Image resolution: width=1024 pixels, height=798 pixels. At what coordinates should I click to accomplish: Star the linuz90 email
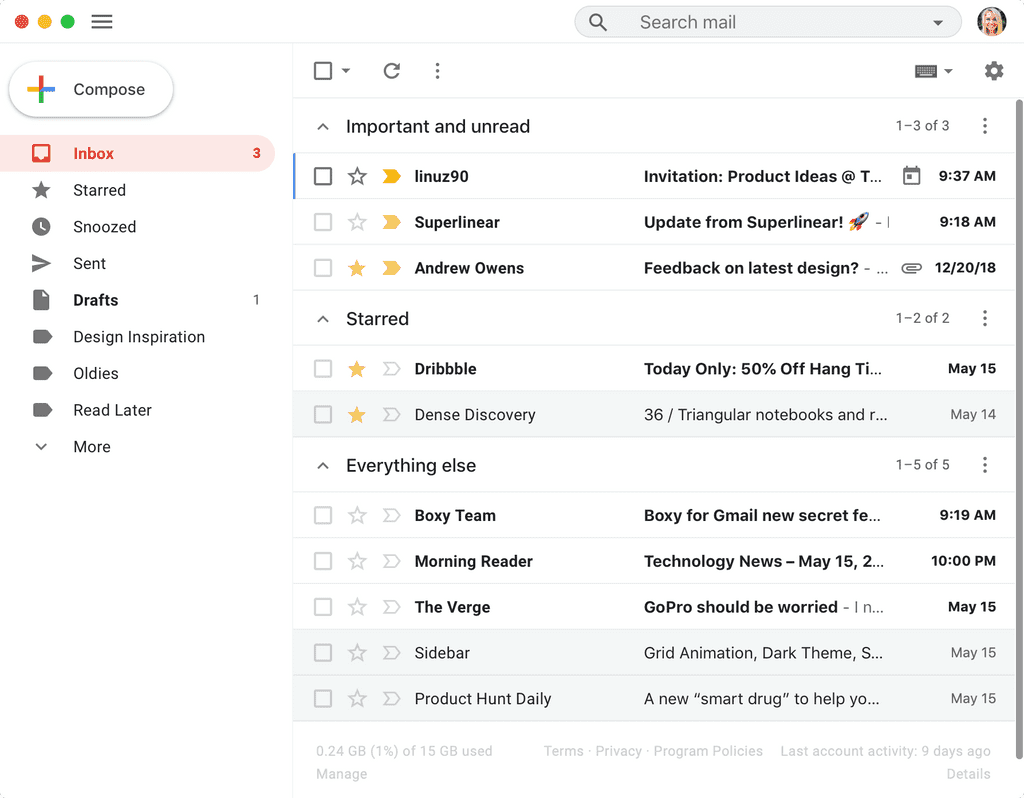(357, 176)
